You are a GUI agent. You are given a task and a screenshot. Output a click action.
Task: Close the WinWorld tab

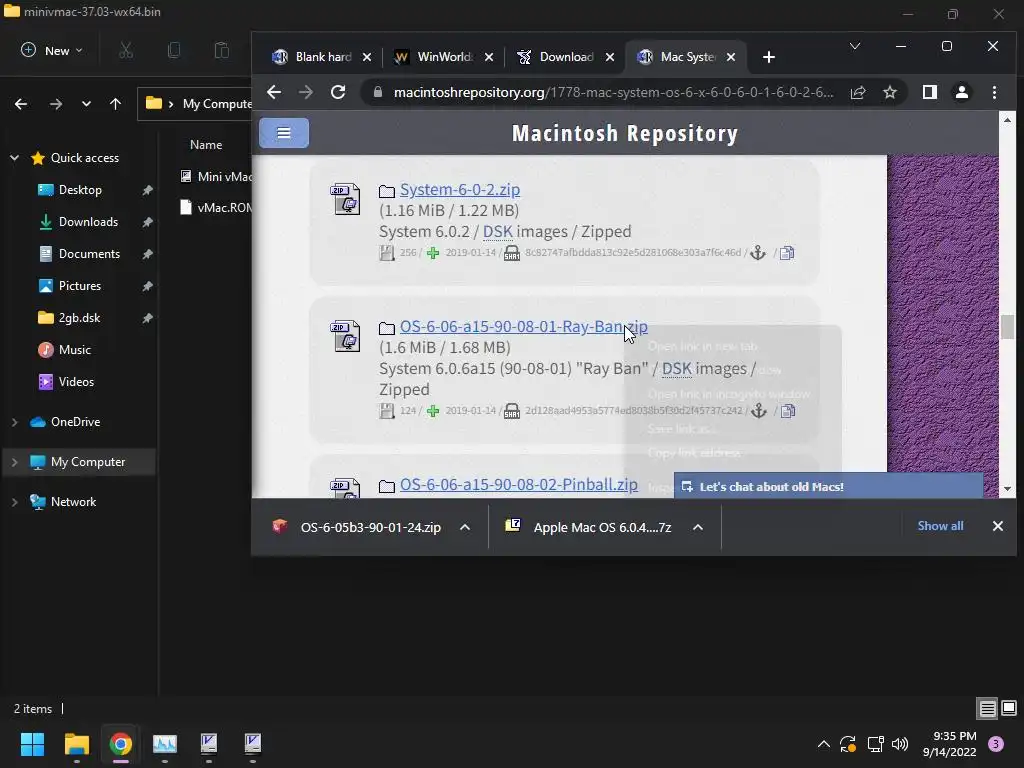[x=488, y=57]
